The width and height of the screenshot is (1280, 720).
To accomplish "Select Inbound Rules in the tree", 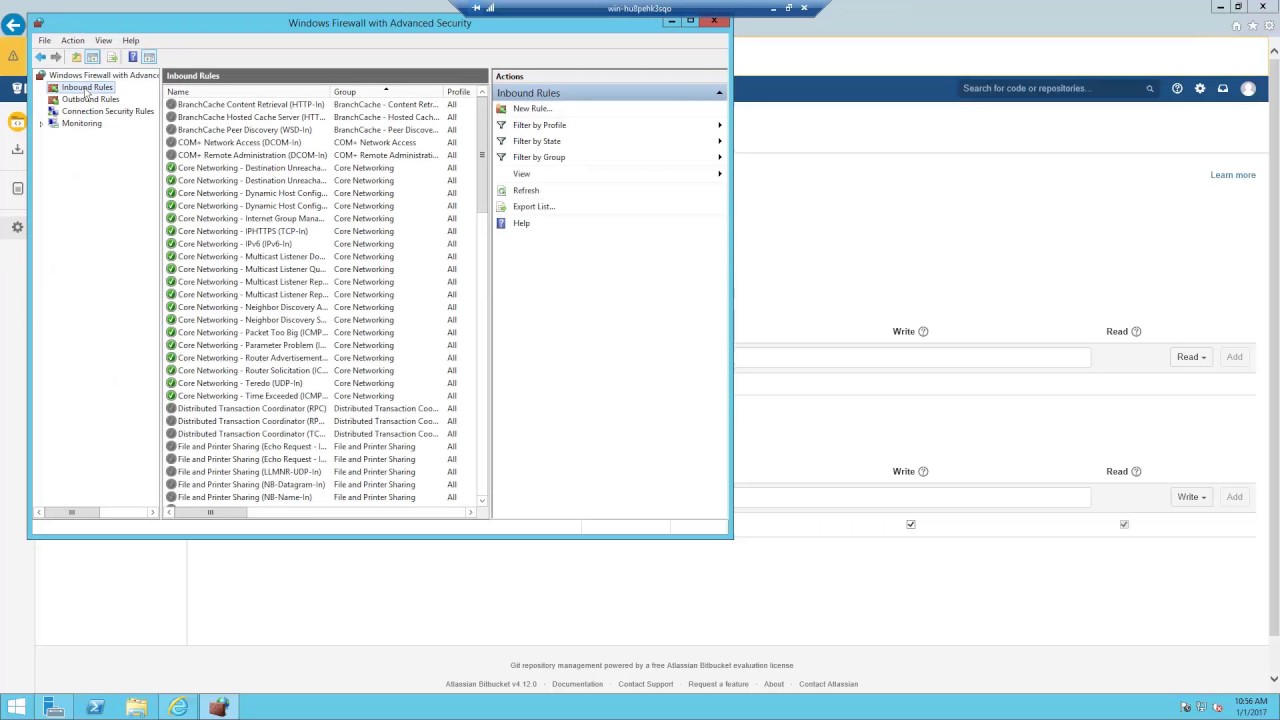I will pos(87,87).
